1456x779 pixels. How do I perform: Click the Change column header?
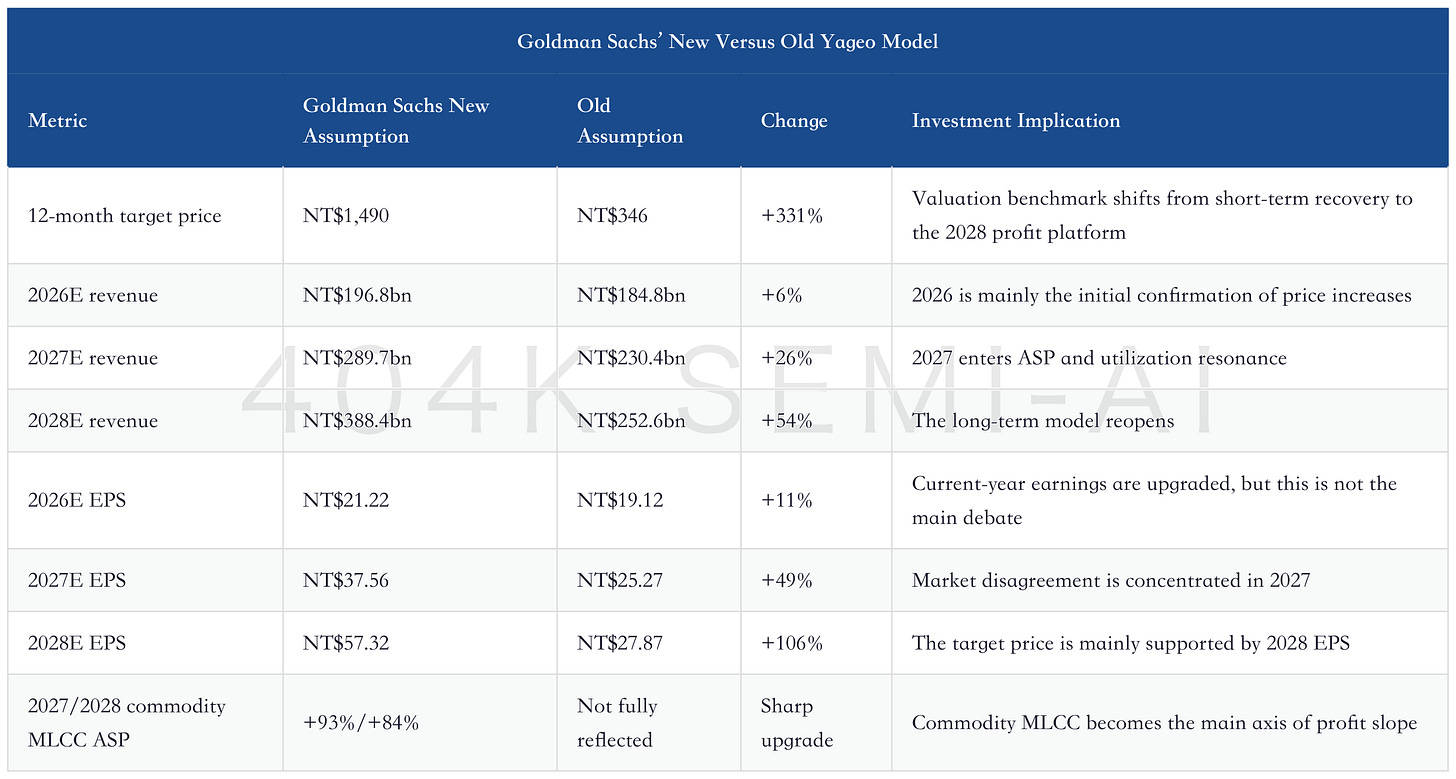click(794, 121)
